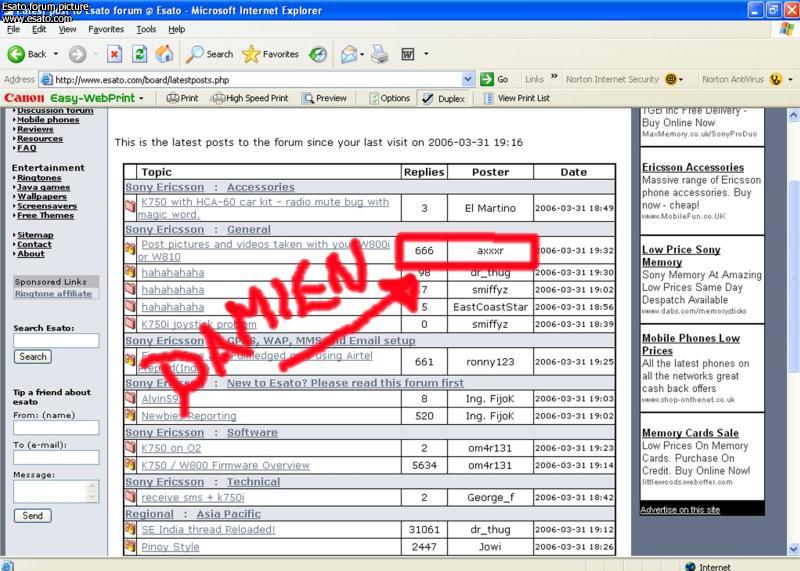Open the Edit with Word dropdown arrow
The height and width of the screenshot is (571, 800).
tap(426, 54)
